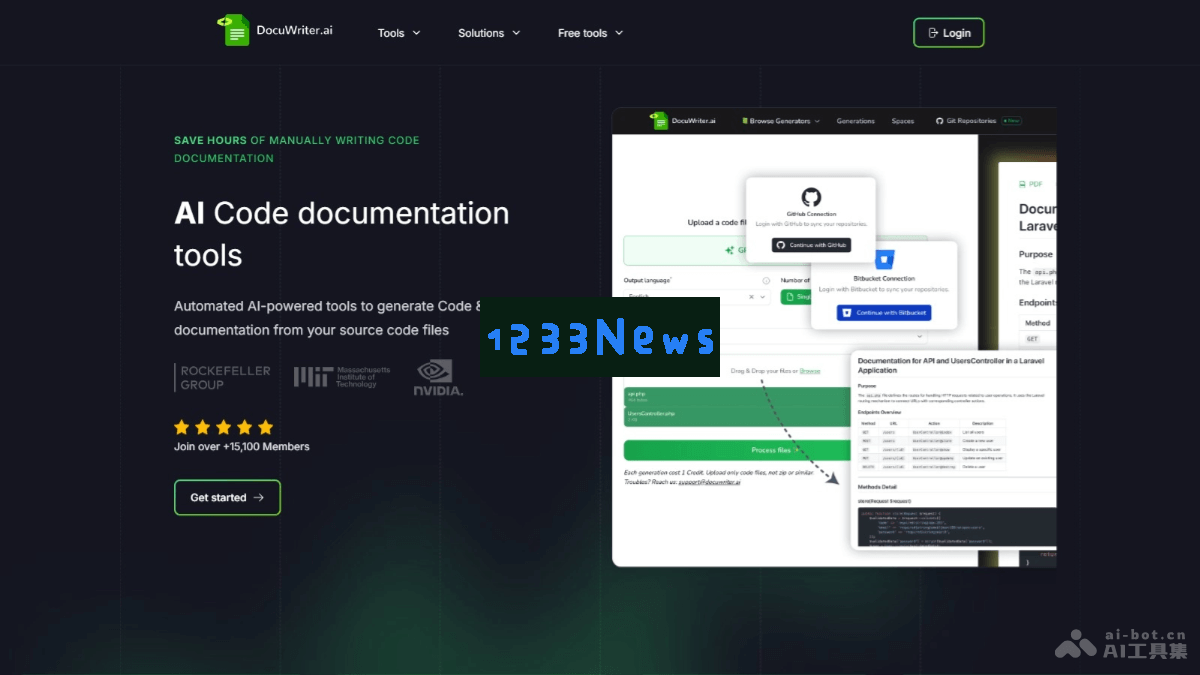1200x675 pixels.
Task: Select the UsersController.php uploaded file row
Action: click(736, 416)
